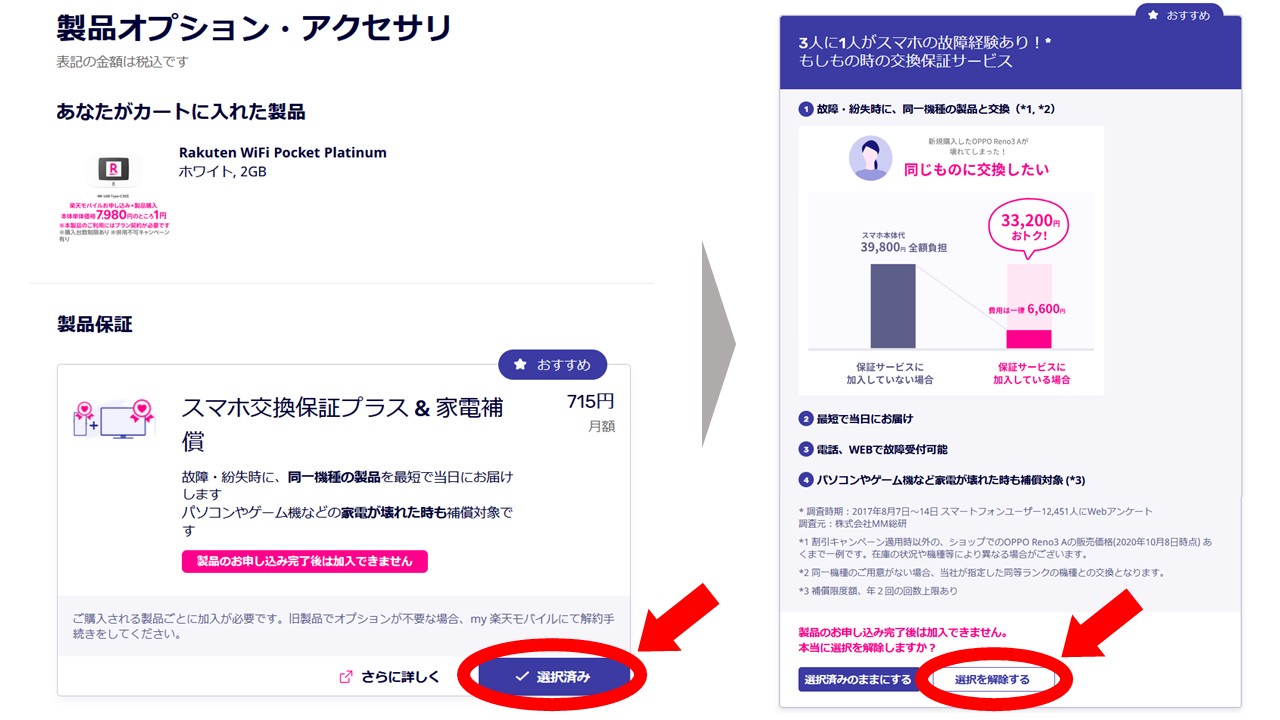
Task: Click 選択を解除する to deselect the warranty
Action: point(992,680)
